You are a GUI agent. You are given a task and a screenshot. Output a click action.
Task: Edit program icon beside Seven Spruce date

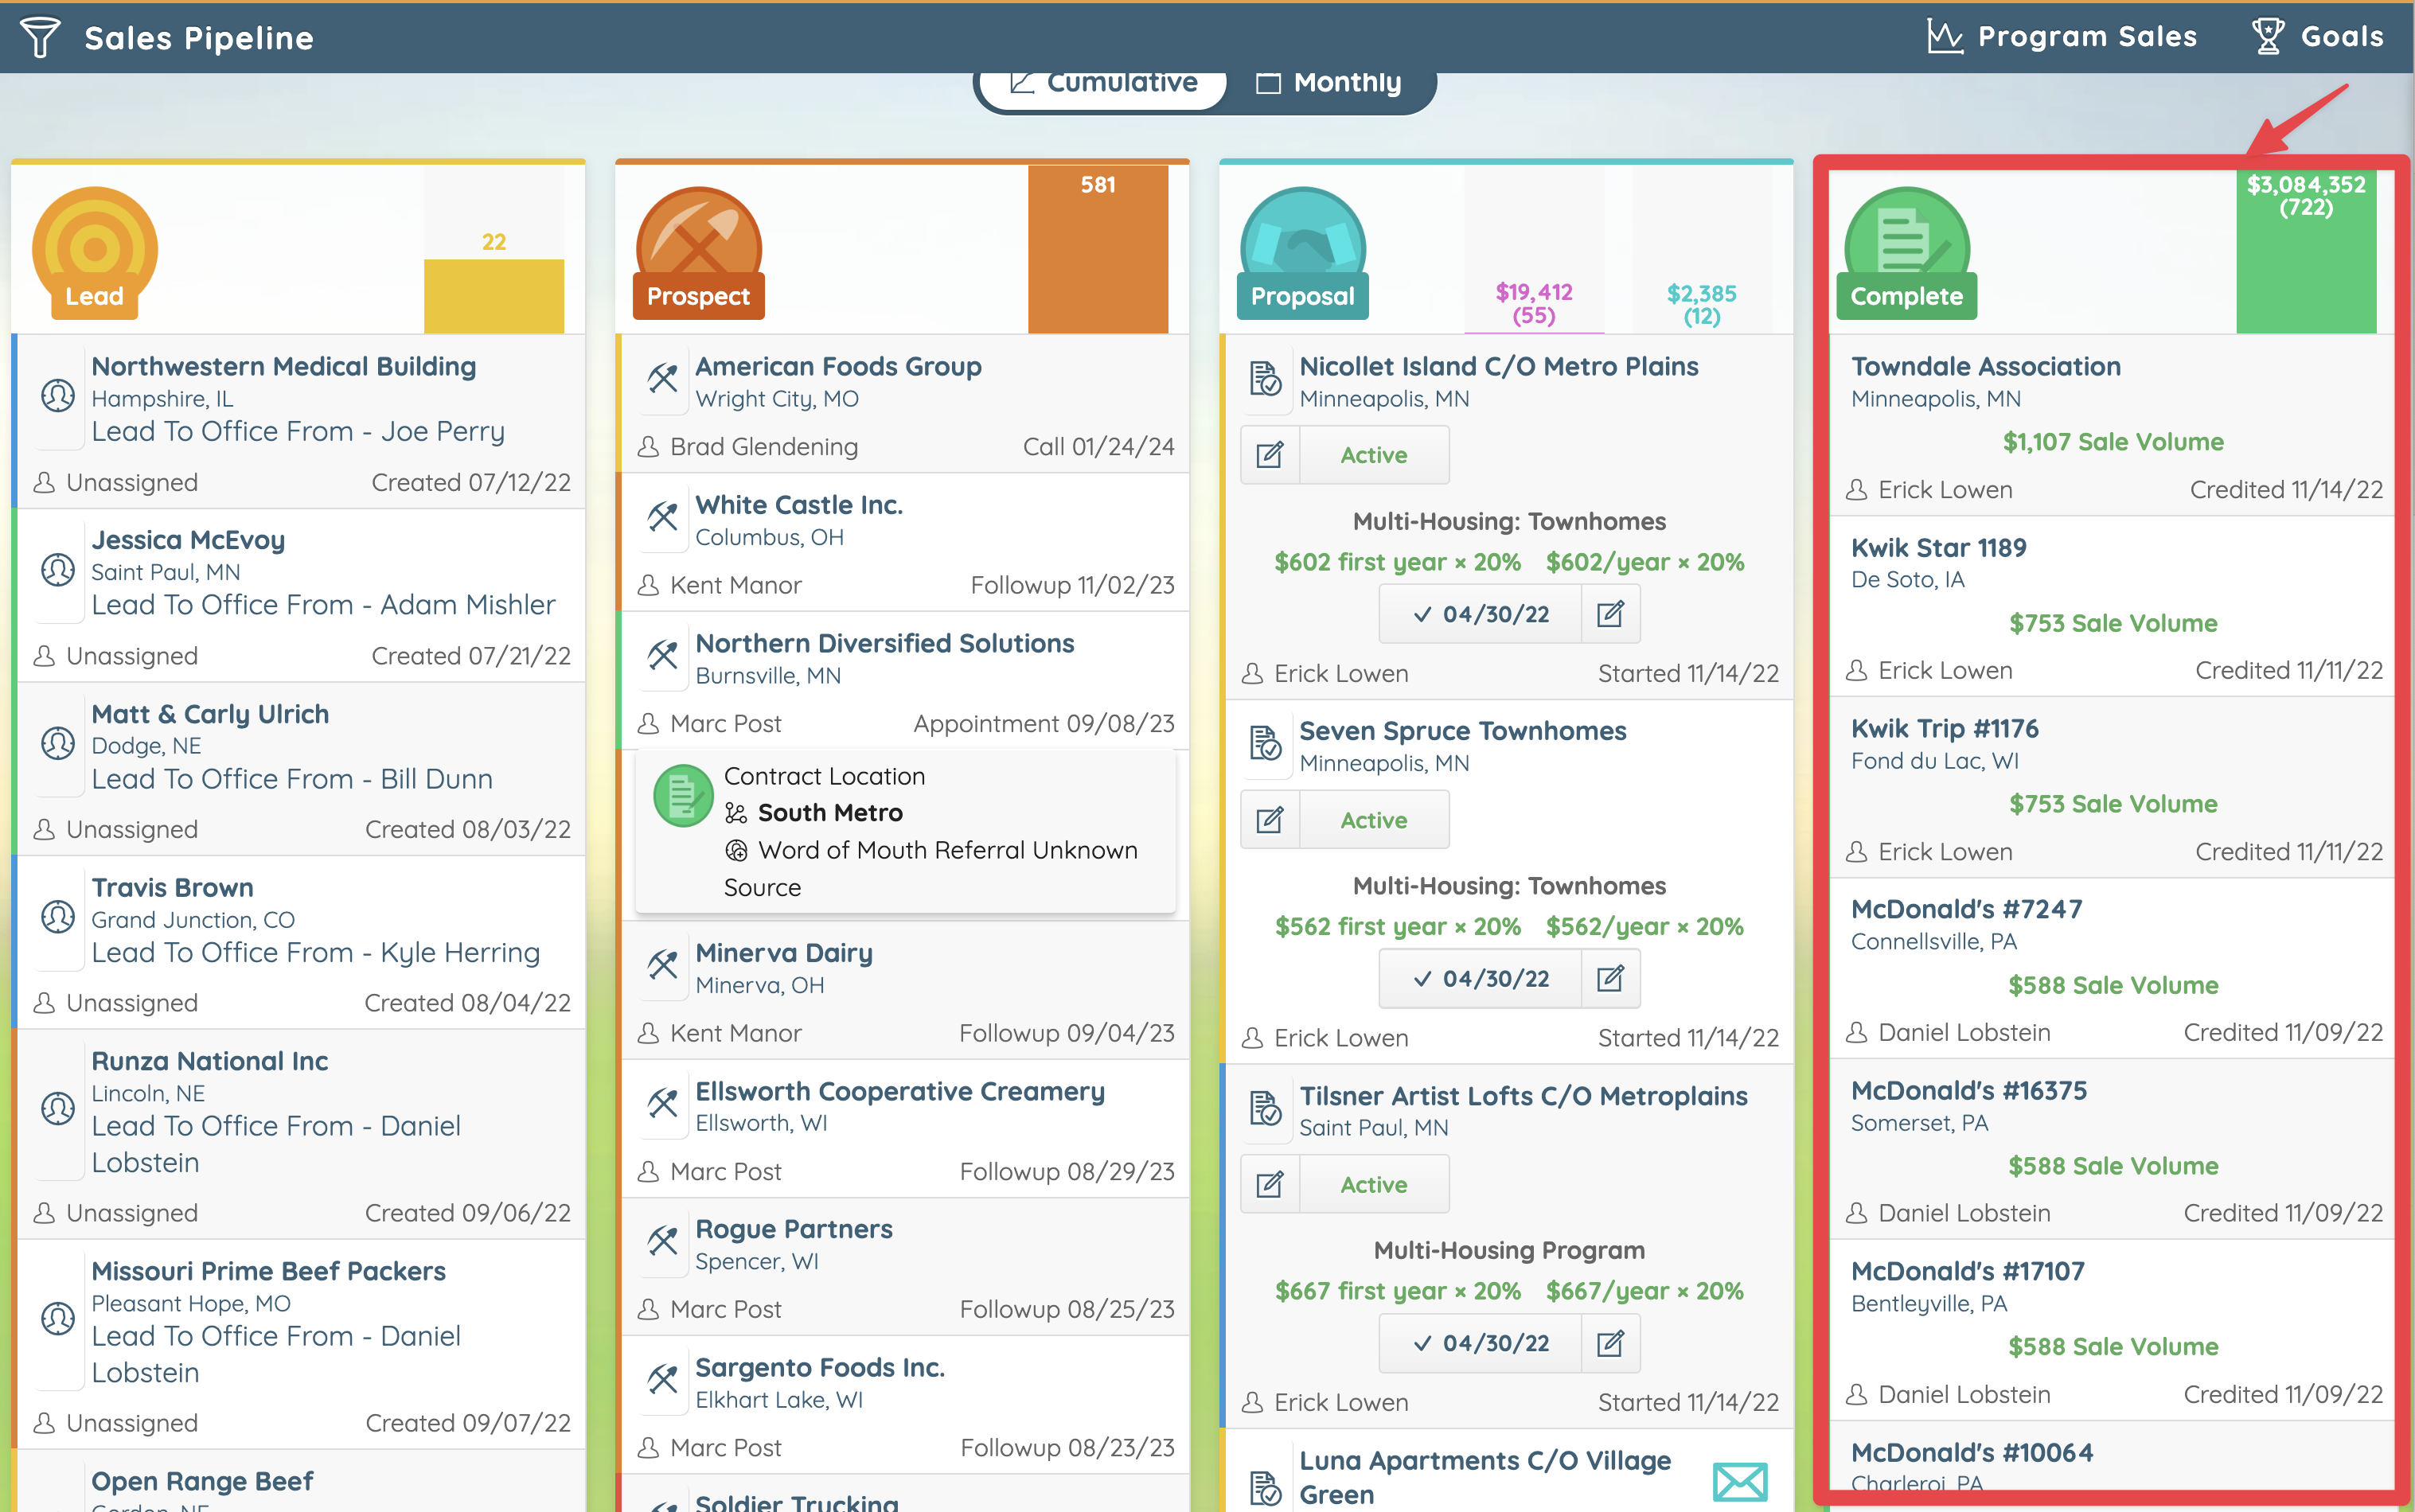tap(1611, 979)
